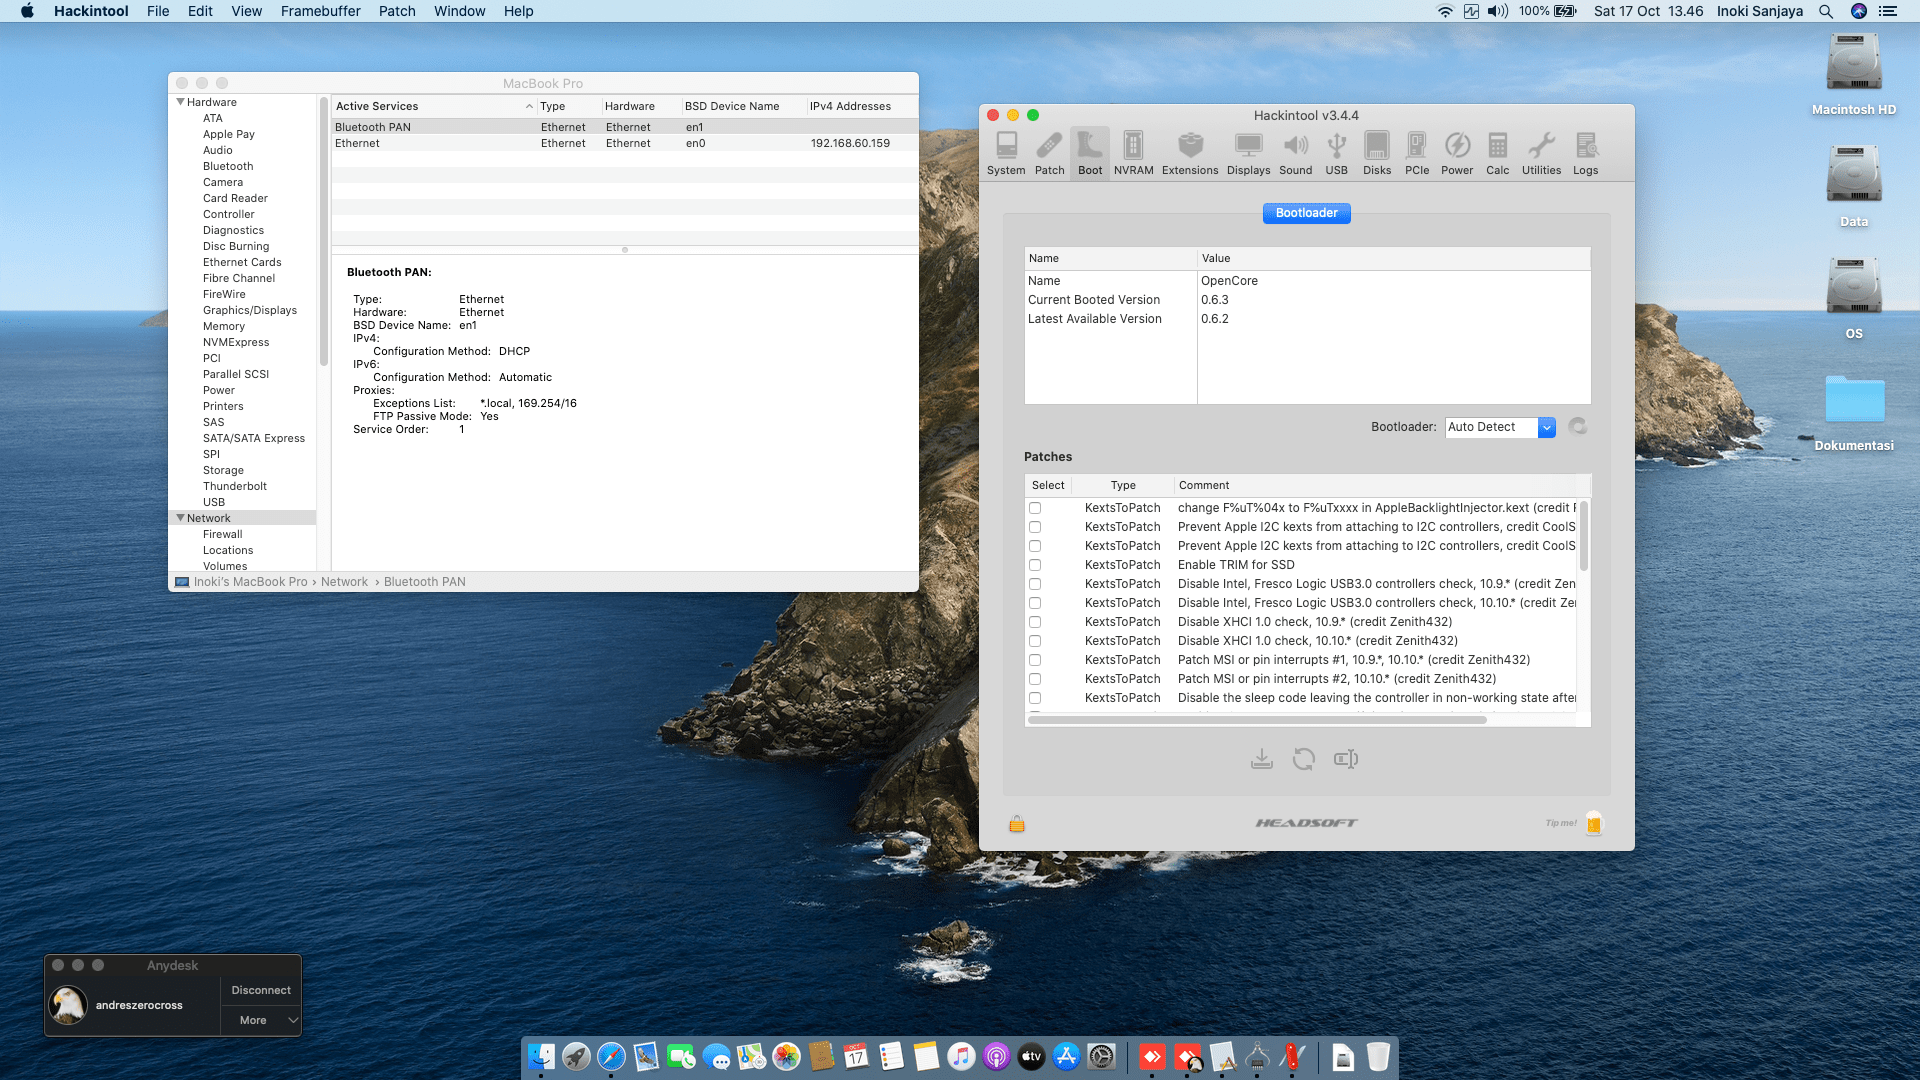
Task: Select Bluetooth in Hardware list
Action: [228, 166]
